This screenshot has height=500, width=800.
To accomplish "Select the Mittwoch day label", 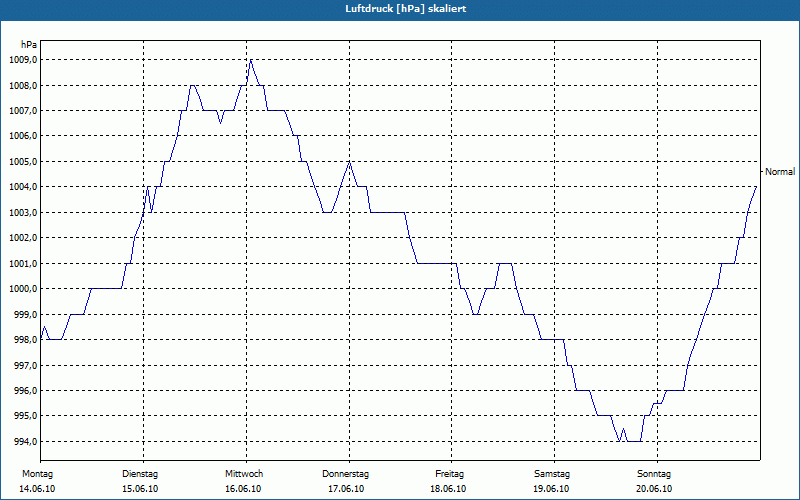I will tap(244, 474).
